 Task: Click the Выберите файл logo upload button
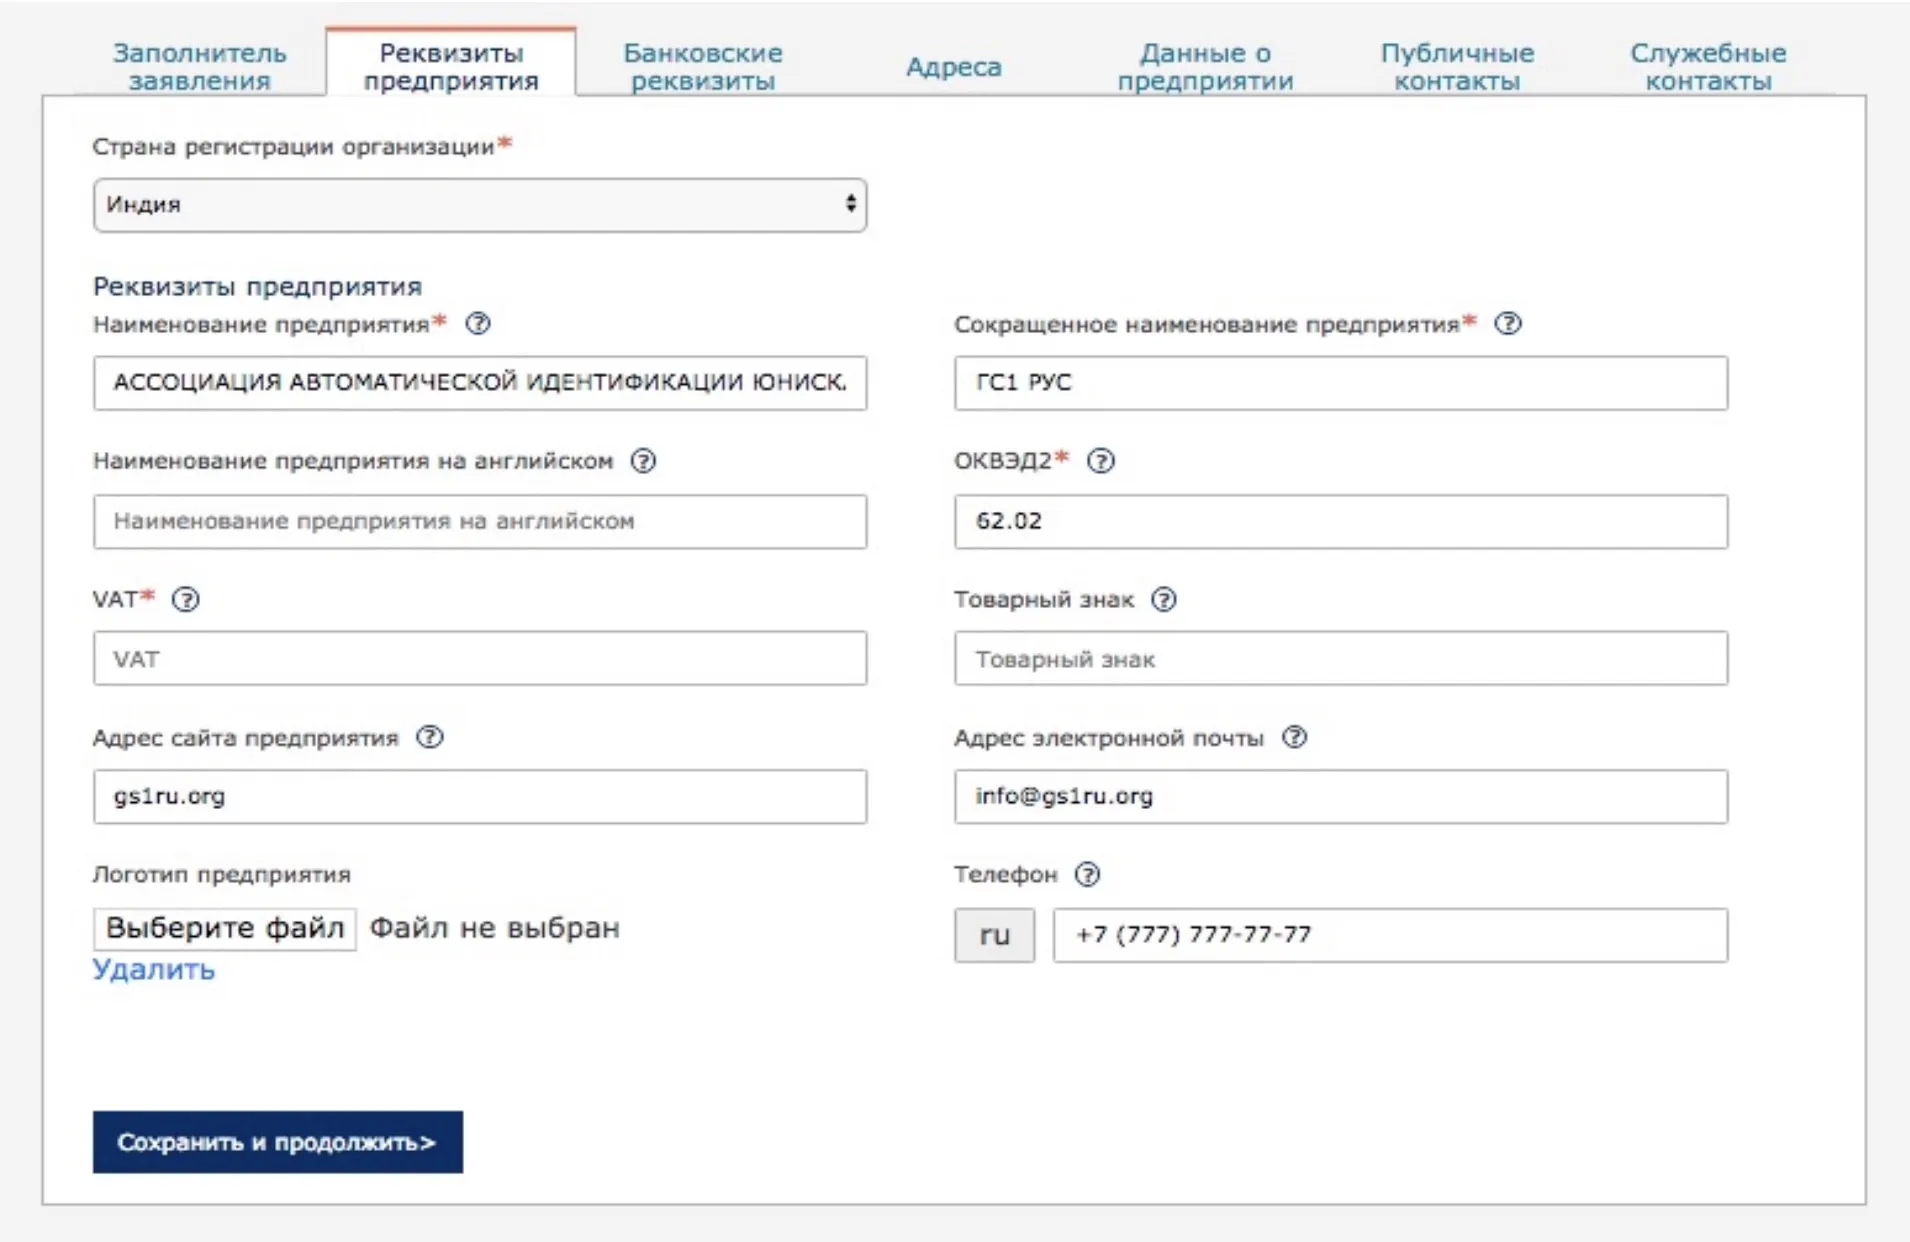[225, 929]
